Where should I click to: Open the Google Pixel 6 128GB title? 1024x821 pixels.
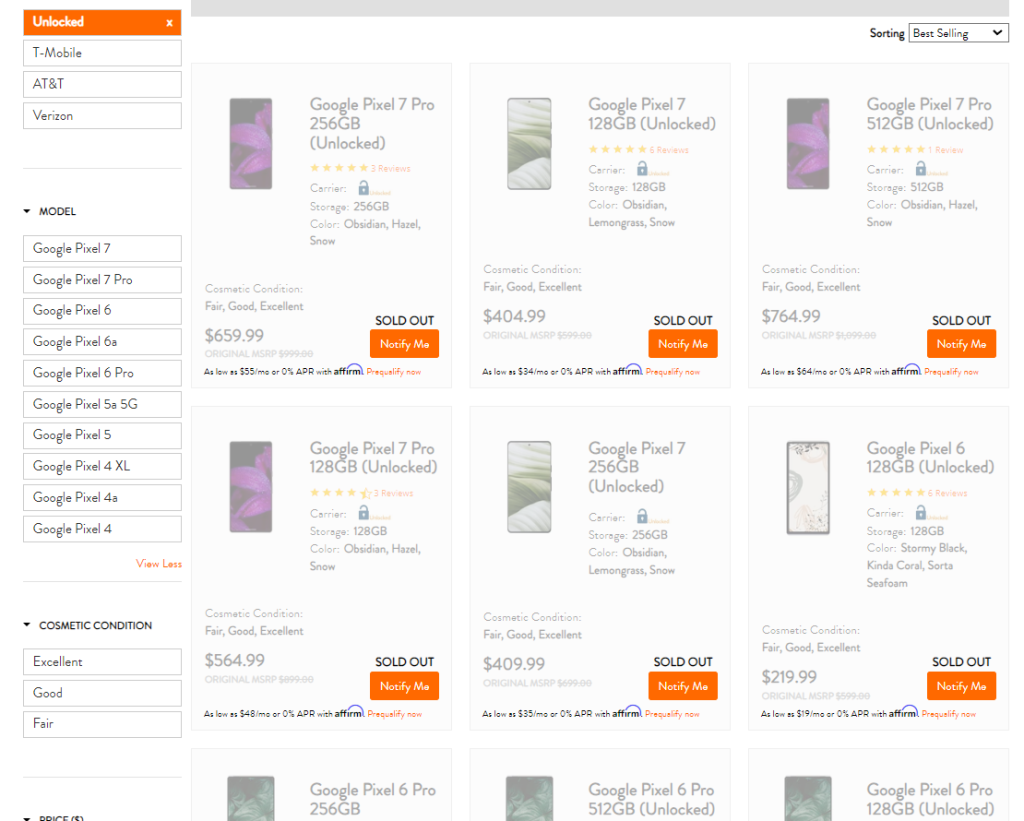(931, 458)
